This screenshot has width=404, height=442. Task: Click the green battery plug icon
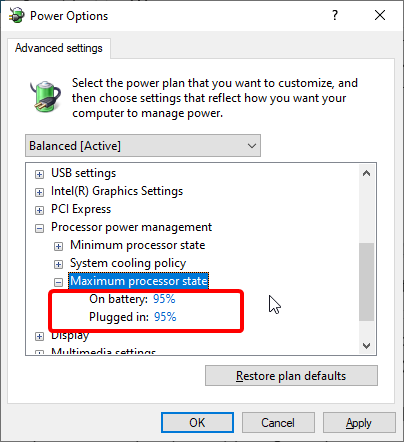(45, 96)
